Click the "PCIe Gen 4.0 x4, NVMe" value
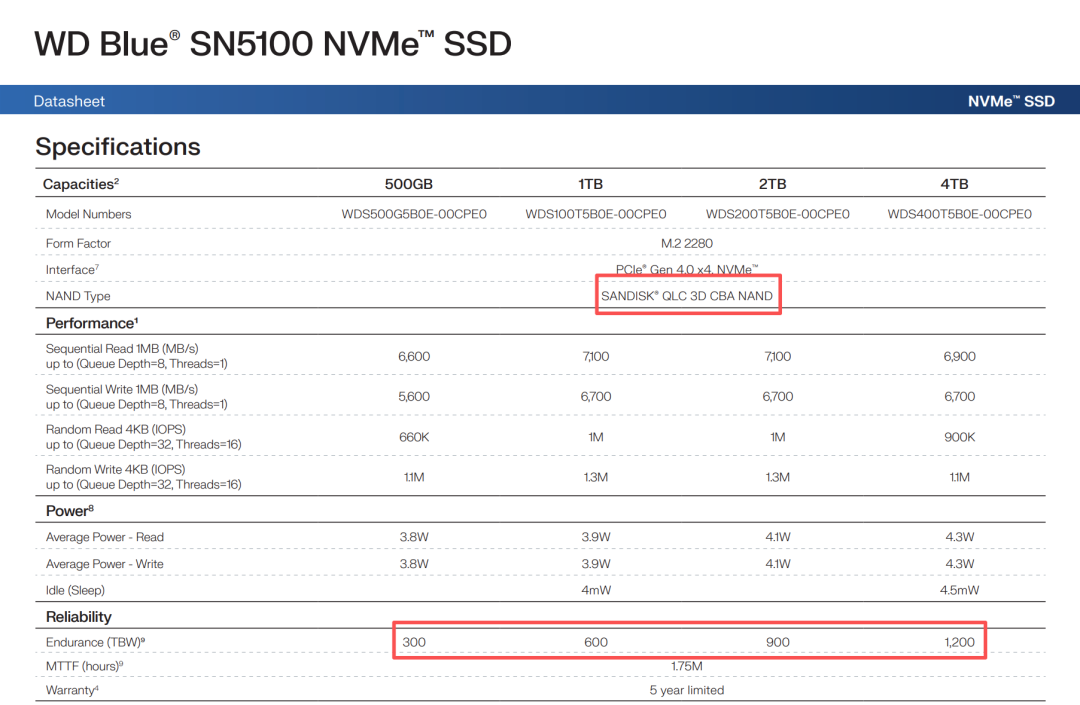Screen dimensions: 1080x705 [x=687, y=269]
